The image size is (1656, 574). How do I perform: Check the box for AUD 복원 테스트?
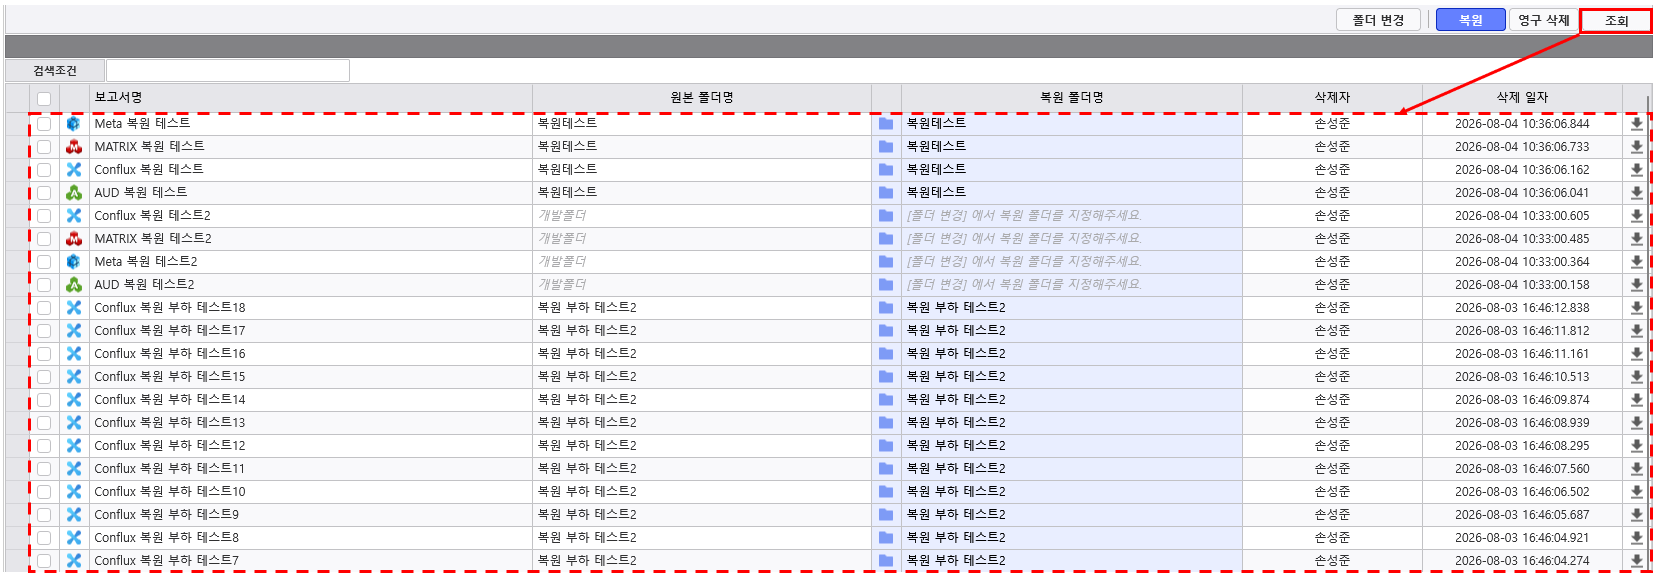point(44,193)
